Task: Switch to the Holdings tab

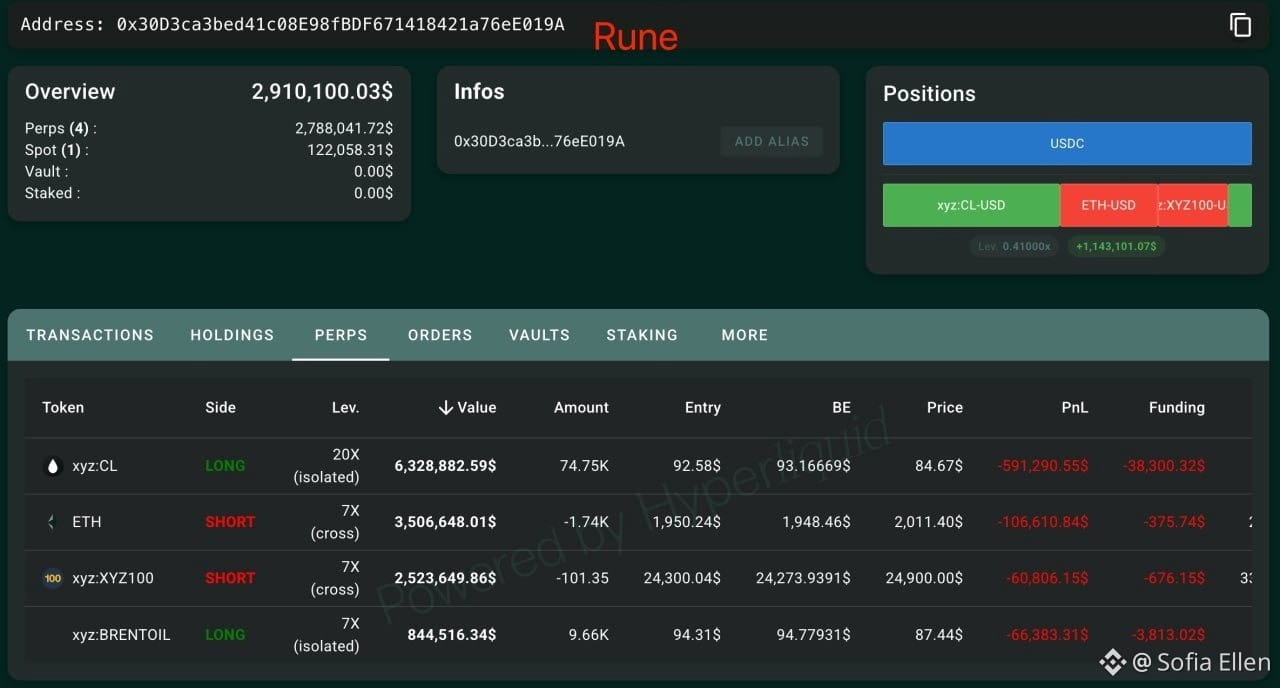Action: 232,335
